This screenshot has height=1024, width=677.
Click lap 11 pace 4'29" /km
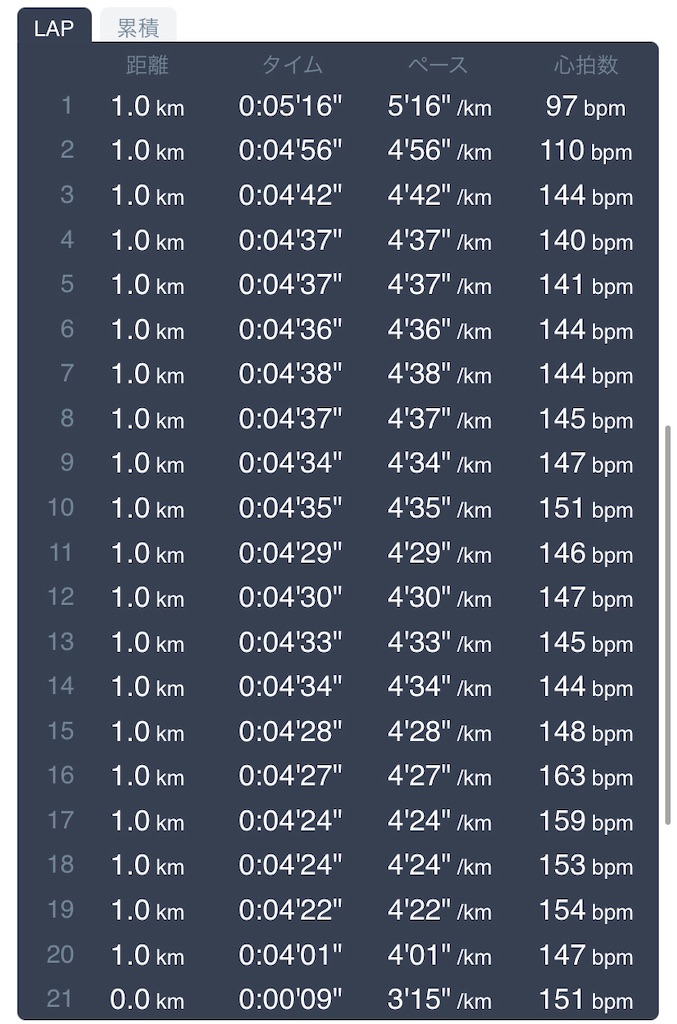(x=439, y=553)
